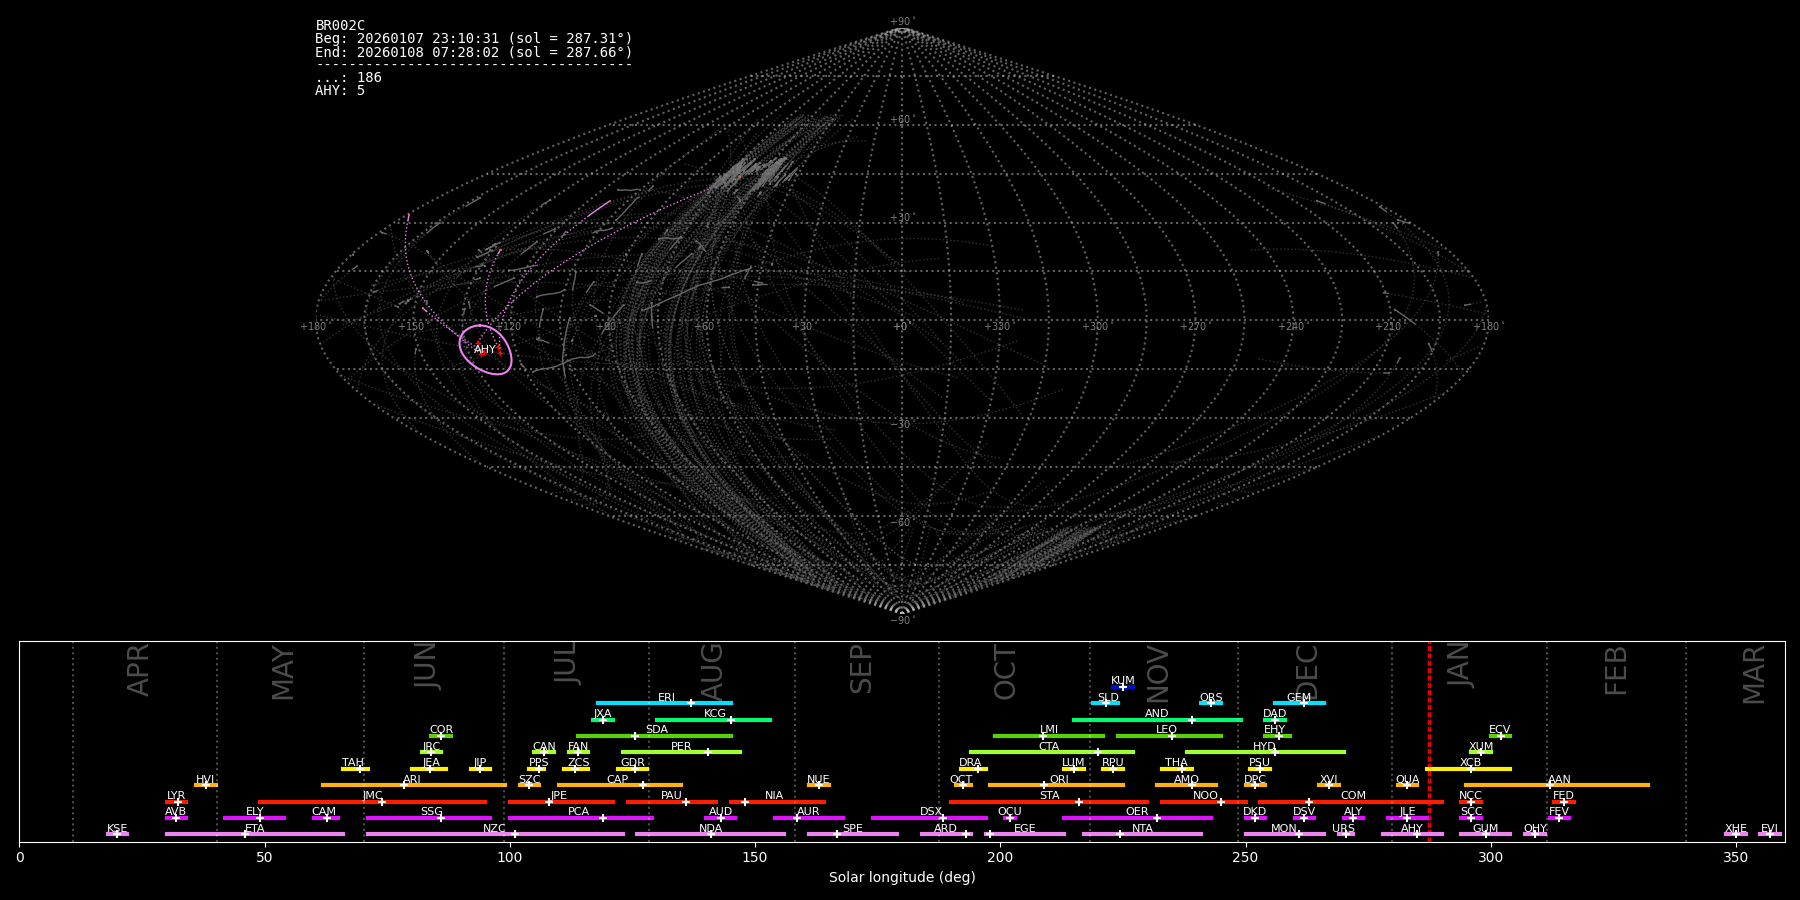Click the AHY label in the timeline
The height and width of the screenshot is (900, 1800).
[1412, 828]
